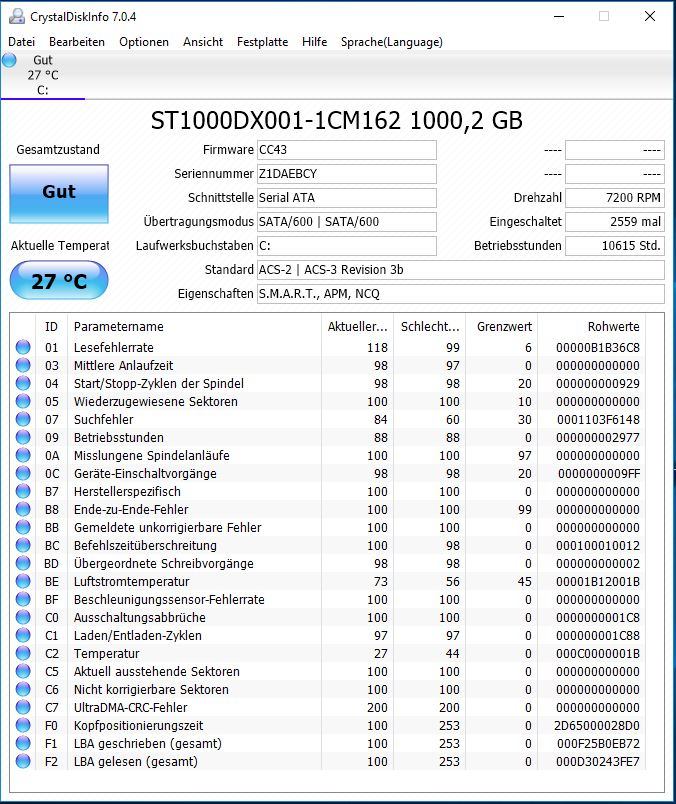This screenshot has height=804, width=676.
Task: Select the Luftstromtemperatur parameter name
Action: [132, 581]
